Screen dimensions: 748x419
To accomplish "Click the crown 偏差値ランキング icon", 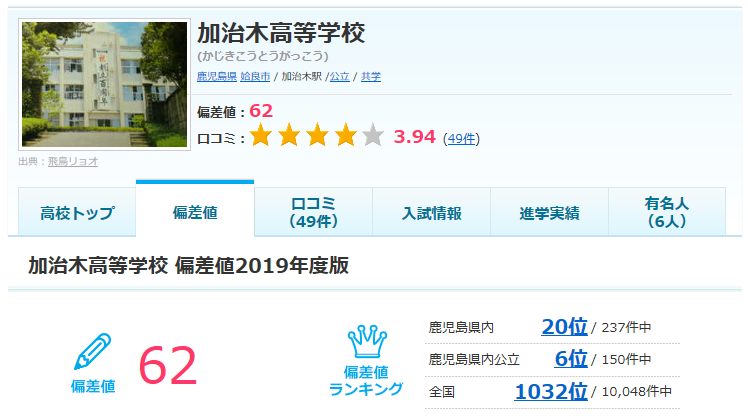I will [x=366, y=341].
